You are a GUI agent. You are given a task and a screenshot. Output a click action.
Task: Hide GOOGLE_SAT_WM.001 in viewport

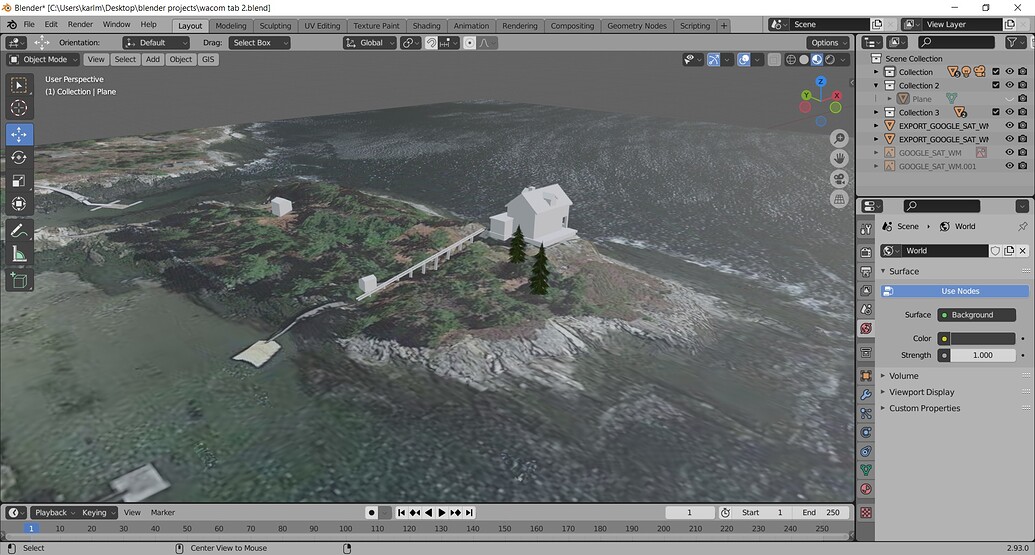(1009, 166)
